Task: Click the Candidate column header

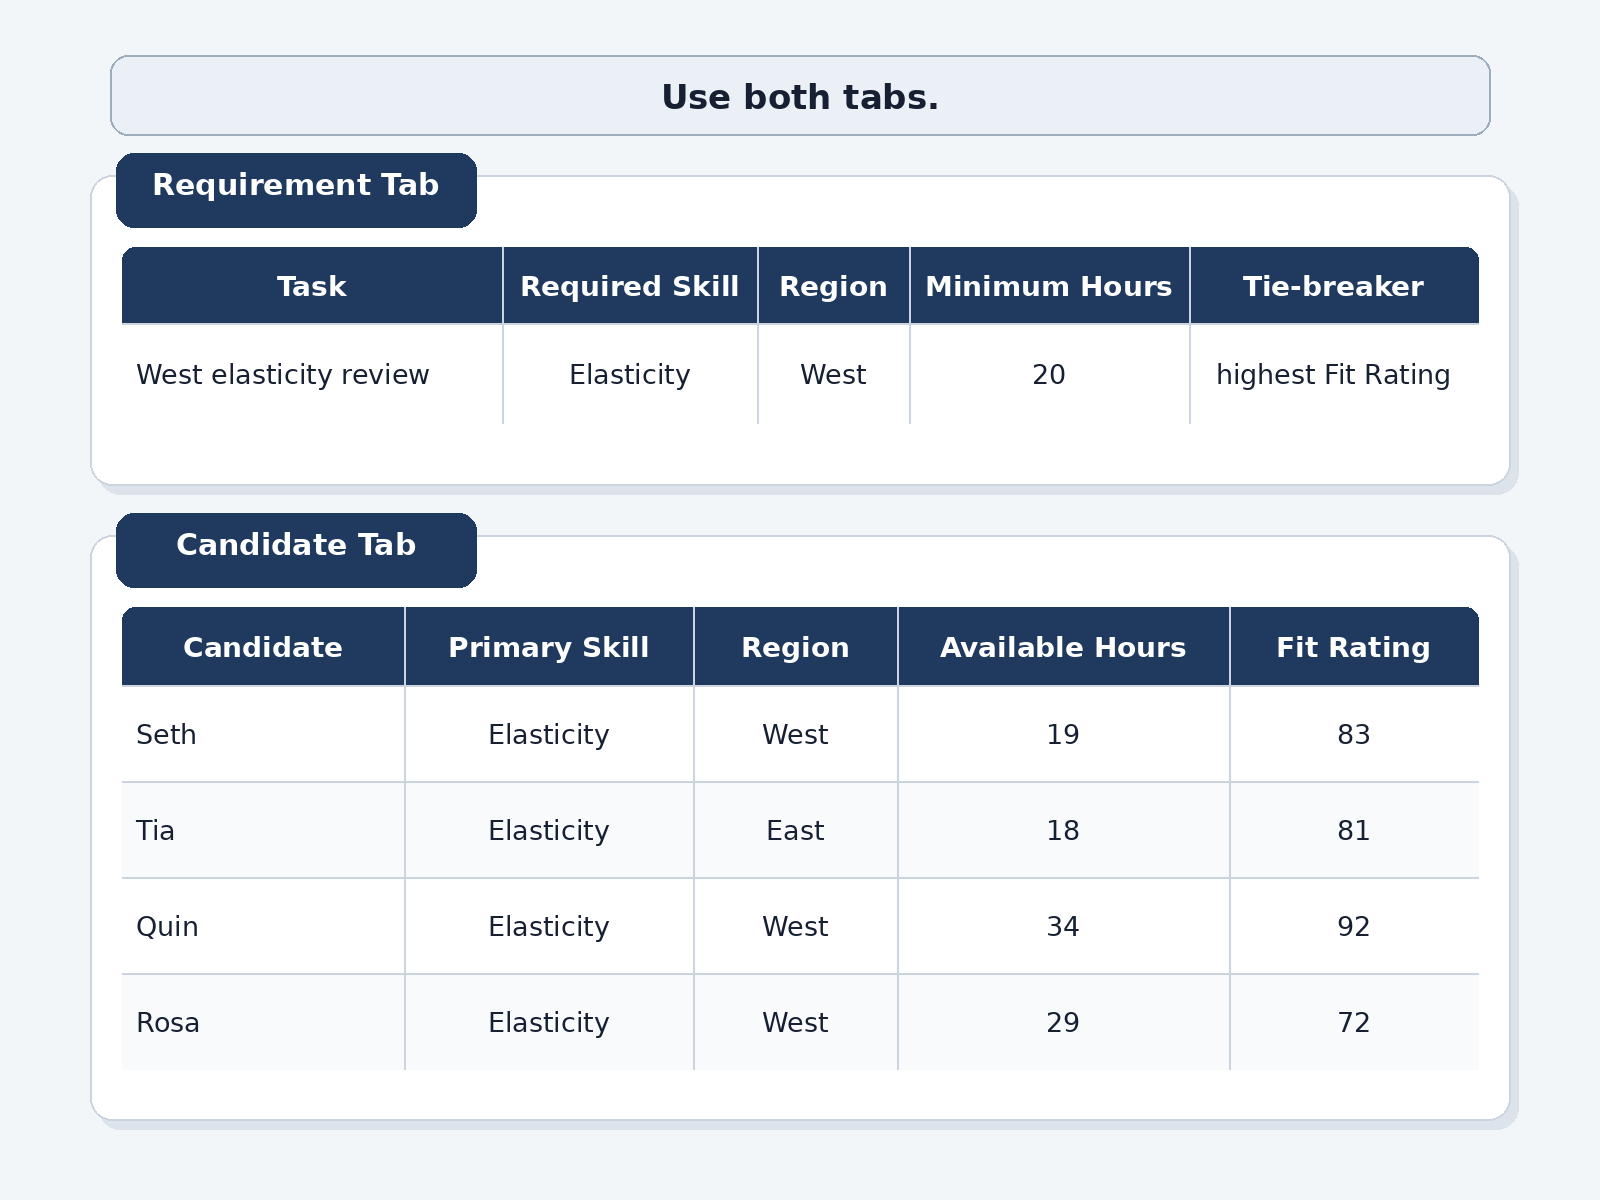Action: (x=263, y=647)
